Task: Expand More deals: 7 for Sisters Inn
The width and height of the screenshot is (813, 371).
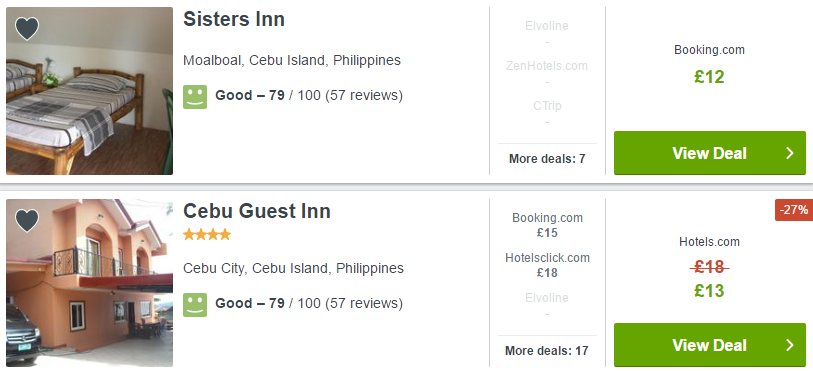Action: pyautogui.click(x=547, y=159)
